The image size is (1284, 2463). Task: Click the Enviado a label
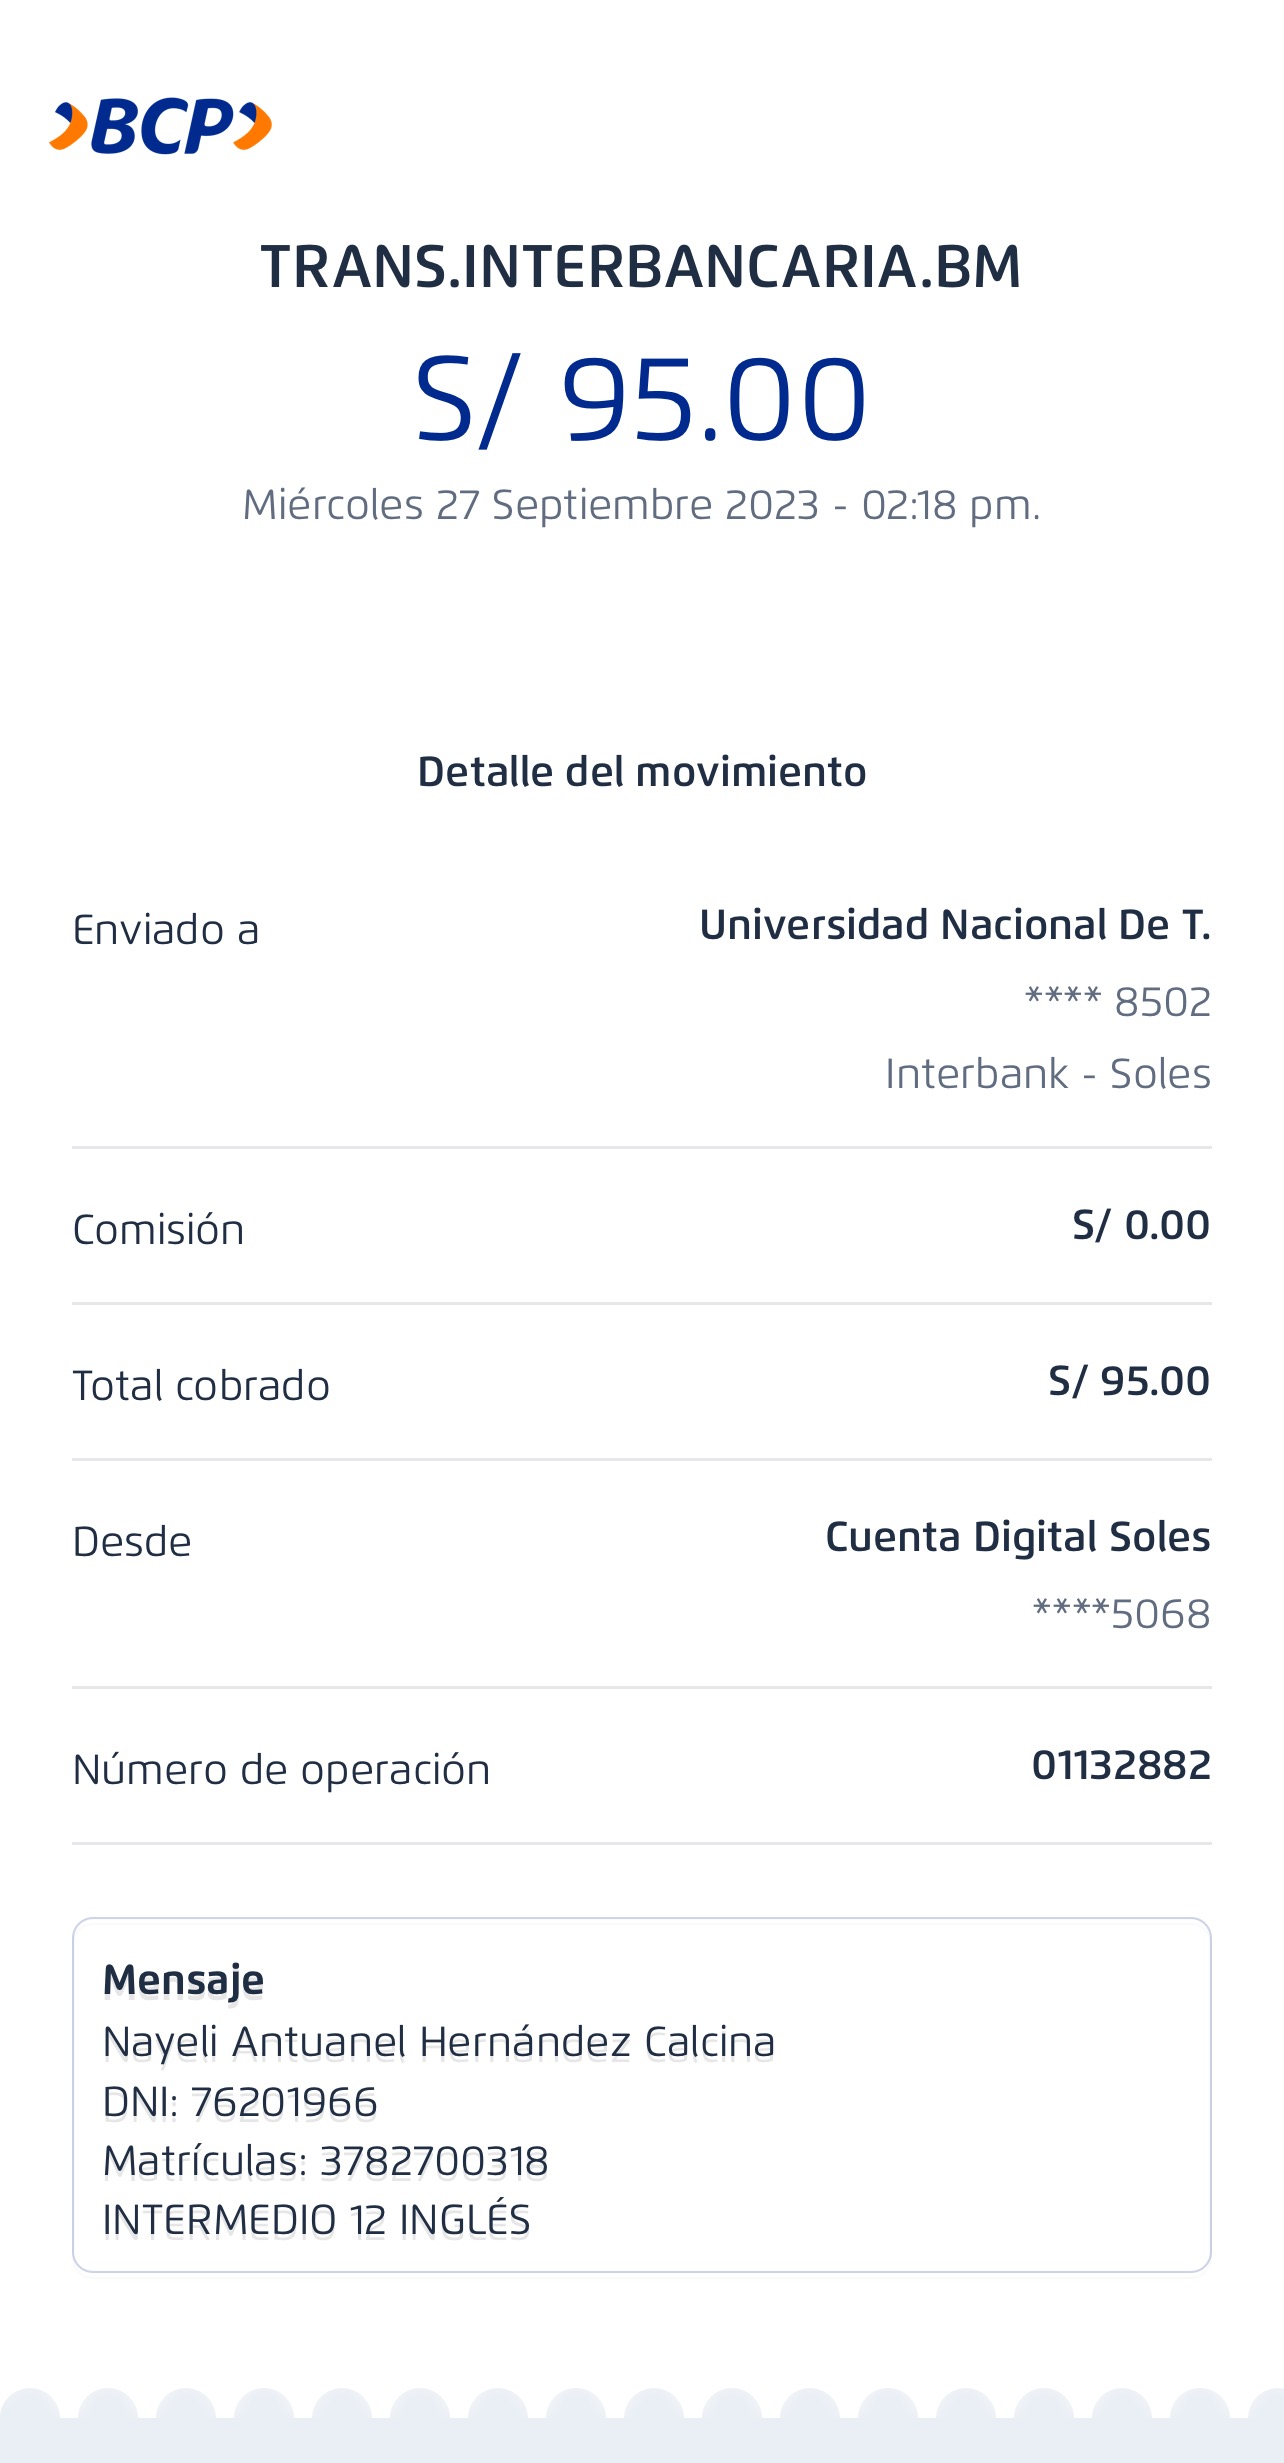166,930
